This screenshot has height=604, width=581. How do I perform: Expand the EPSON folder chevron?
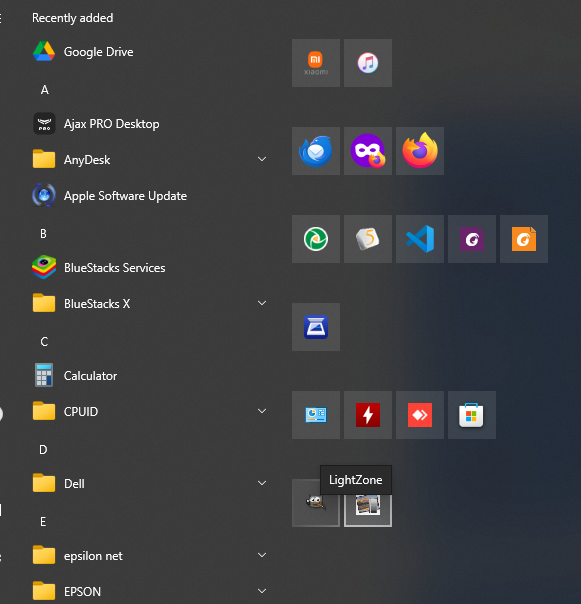tap(262, 591)
